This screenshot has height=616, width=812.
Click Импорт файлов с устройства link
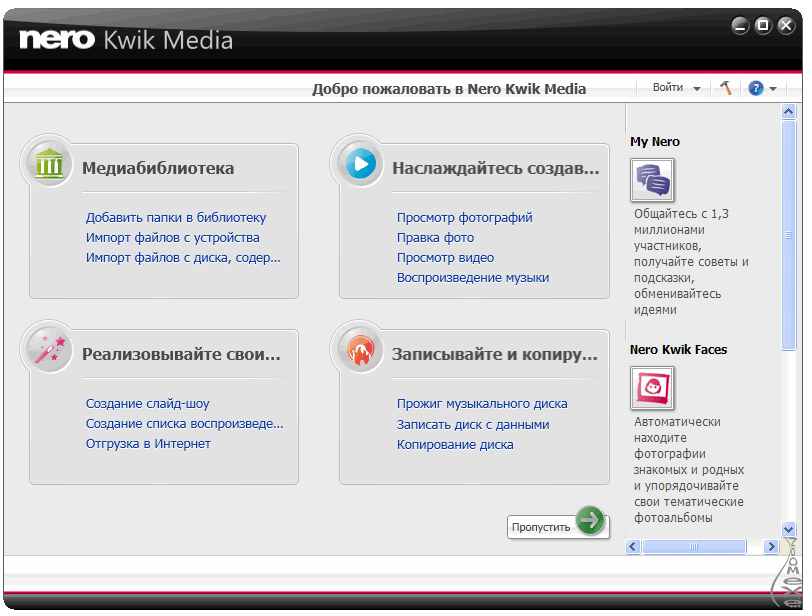(x=172, y=238)
